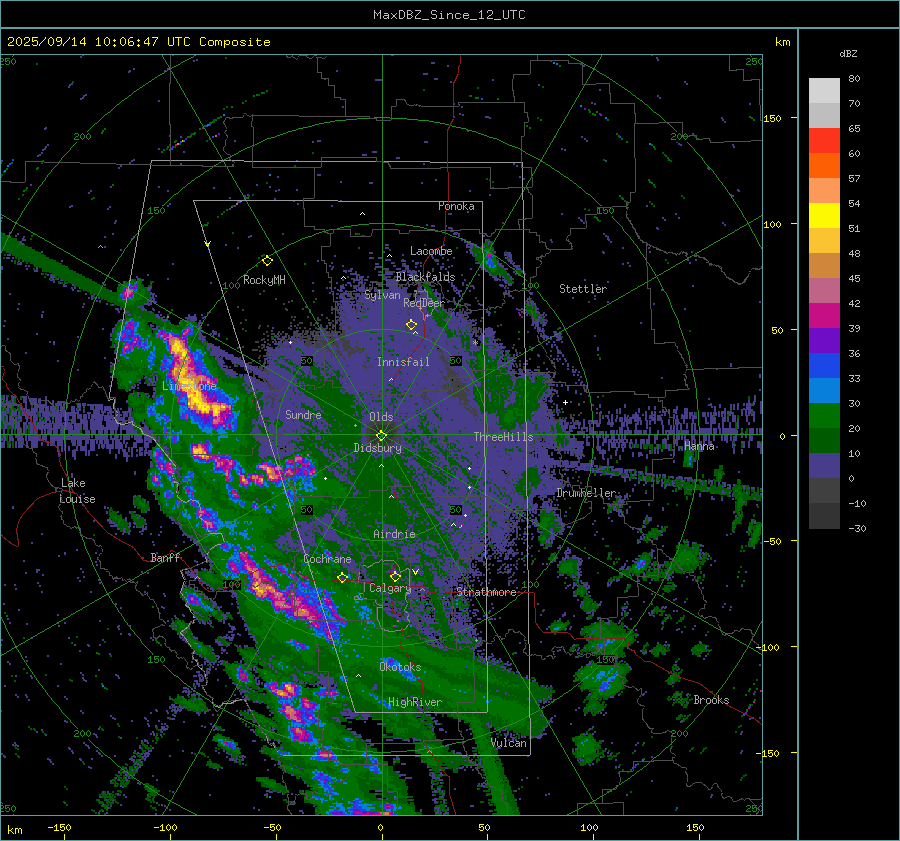Click the yellow diamond marker above Calgary
This screenshot has height=841, width=900.
(x=395, y=576)
